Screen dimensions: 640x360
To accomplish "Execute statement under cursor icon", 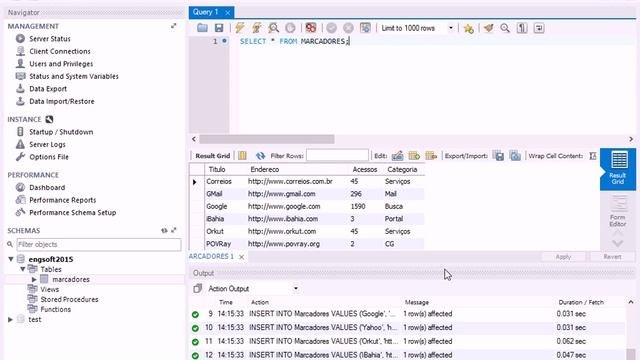I will click(x=257, y=28).
